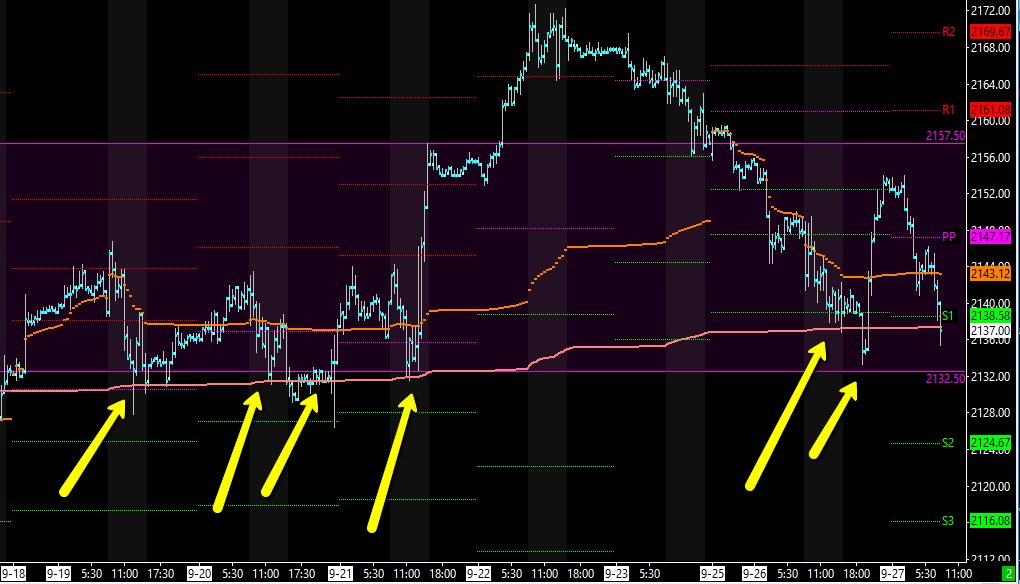Click the S2 support label
The image size is (1020, 584).
click(948, 443)
